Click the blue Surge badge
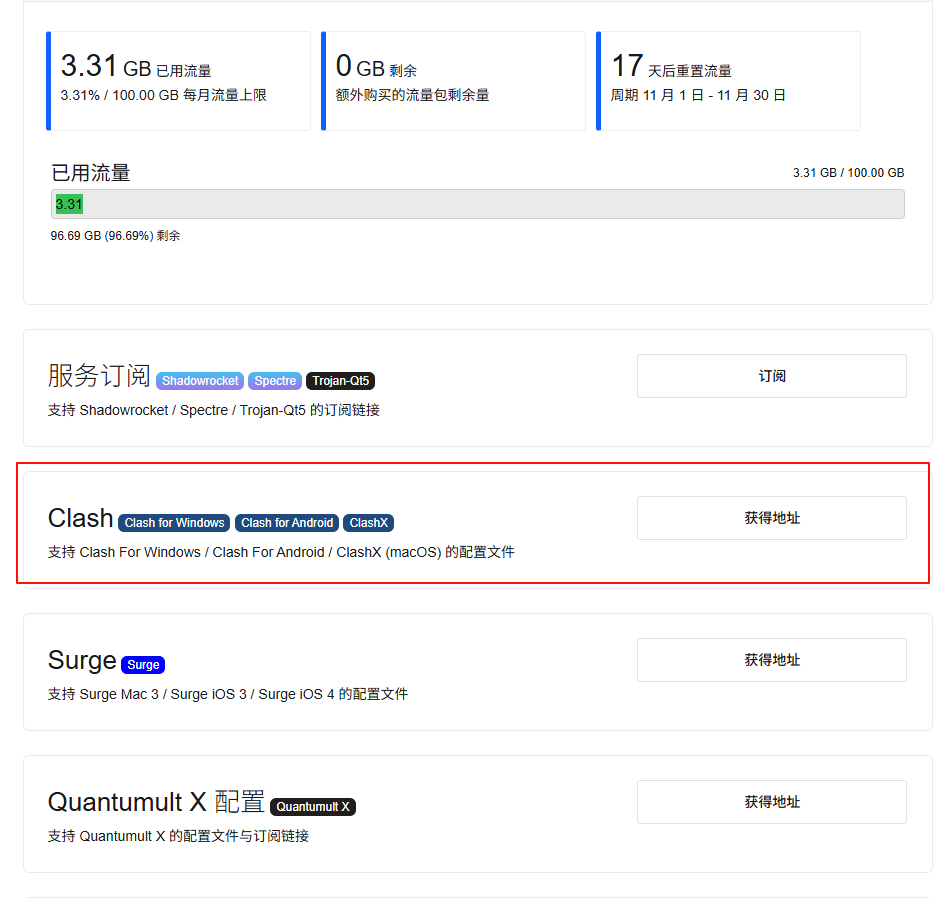Screen dimensions: 948x898 click(143, 665)
